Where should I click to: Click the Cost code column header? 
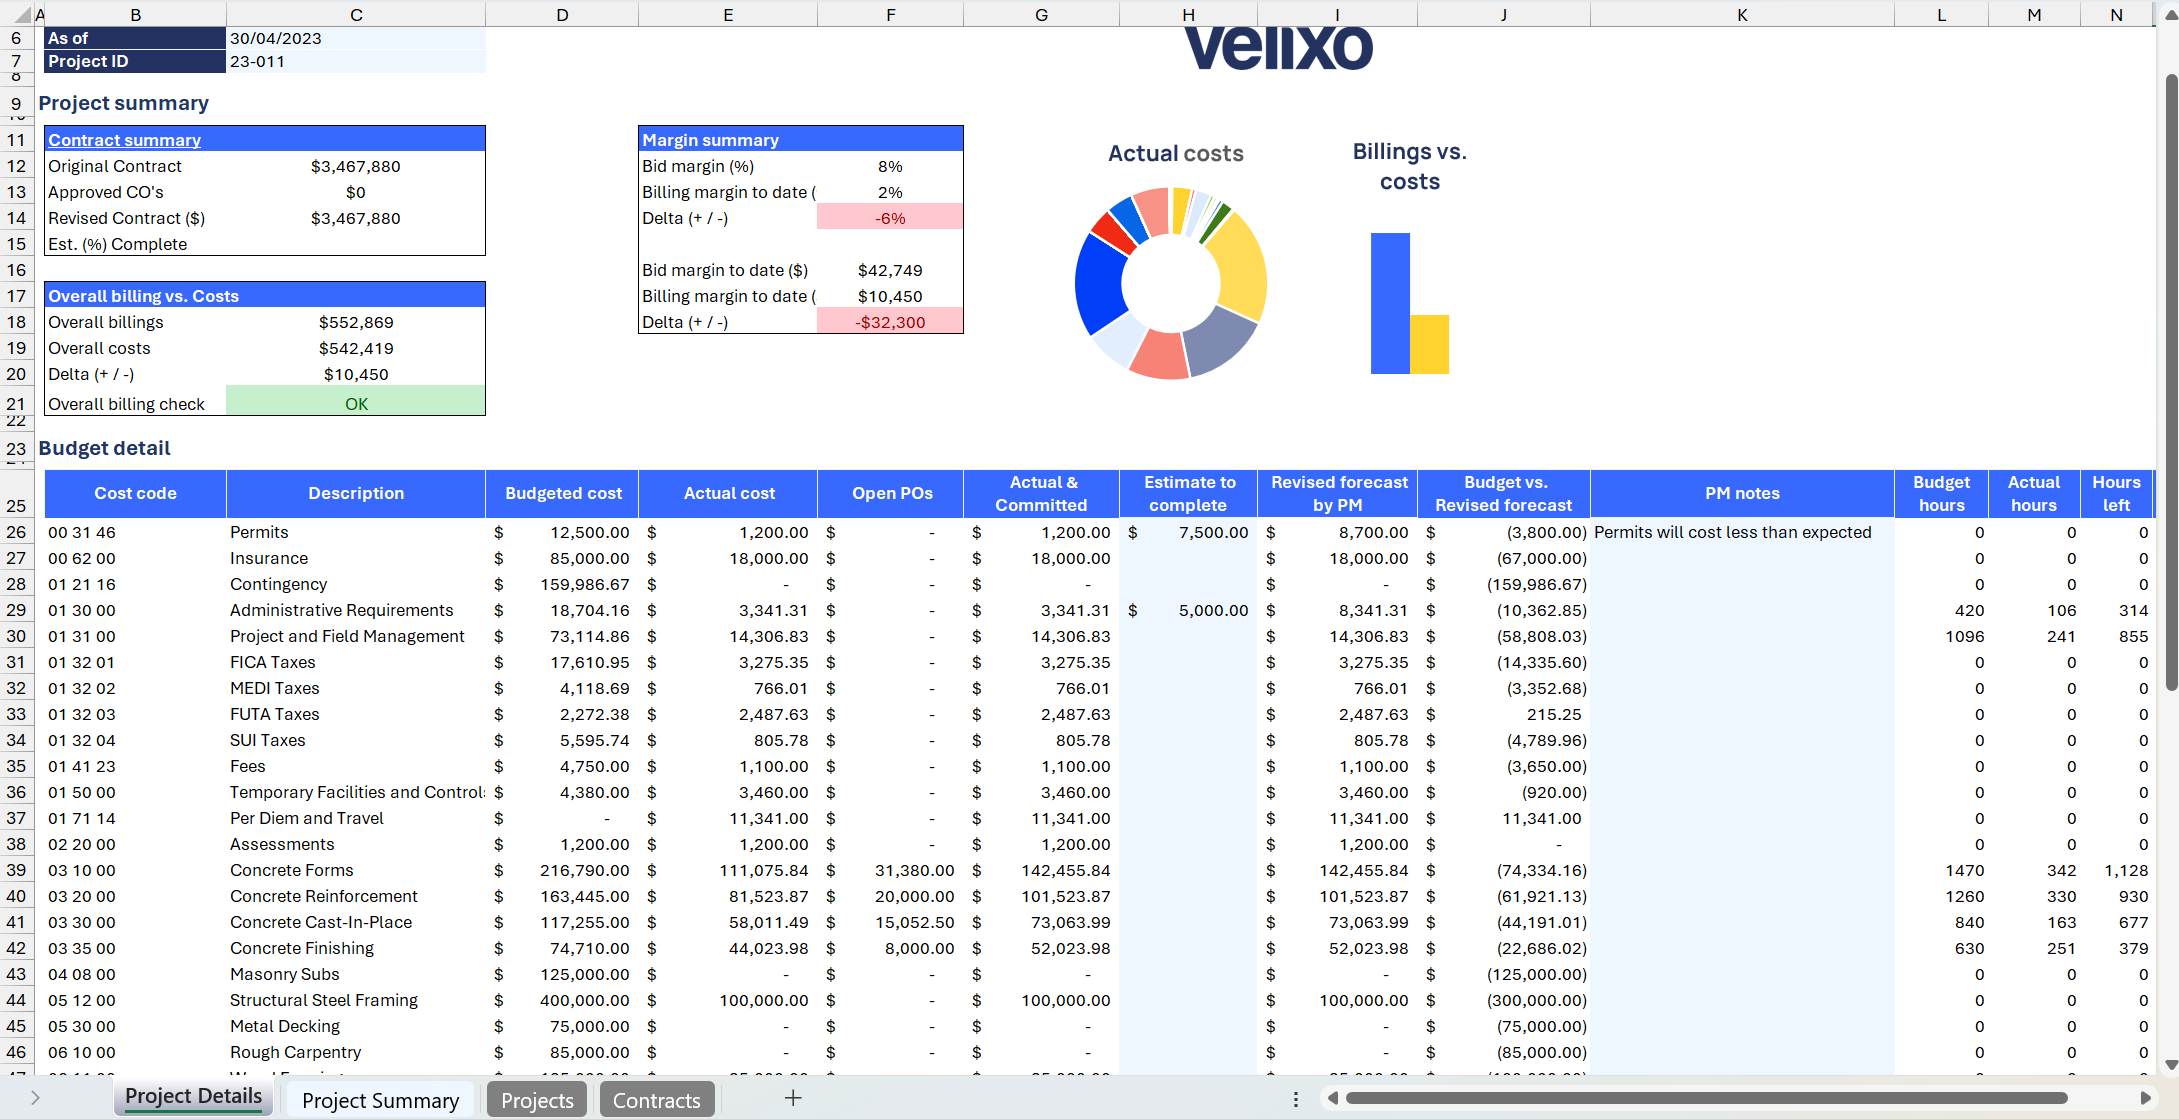pos(136,493)
